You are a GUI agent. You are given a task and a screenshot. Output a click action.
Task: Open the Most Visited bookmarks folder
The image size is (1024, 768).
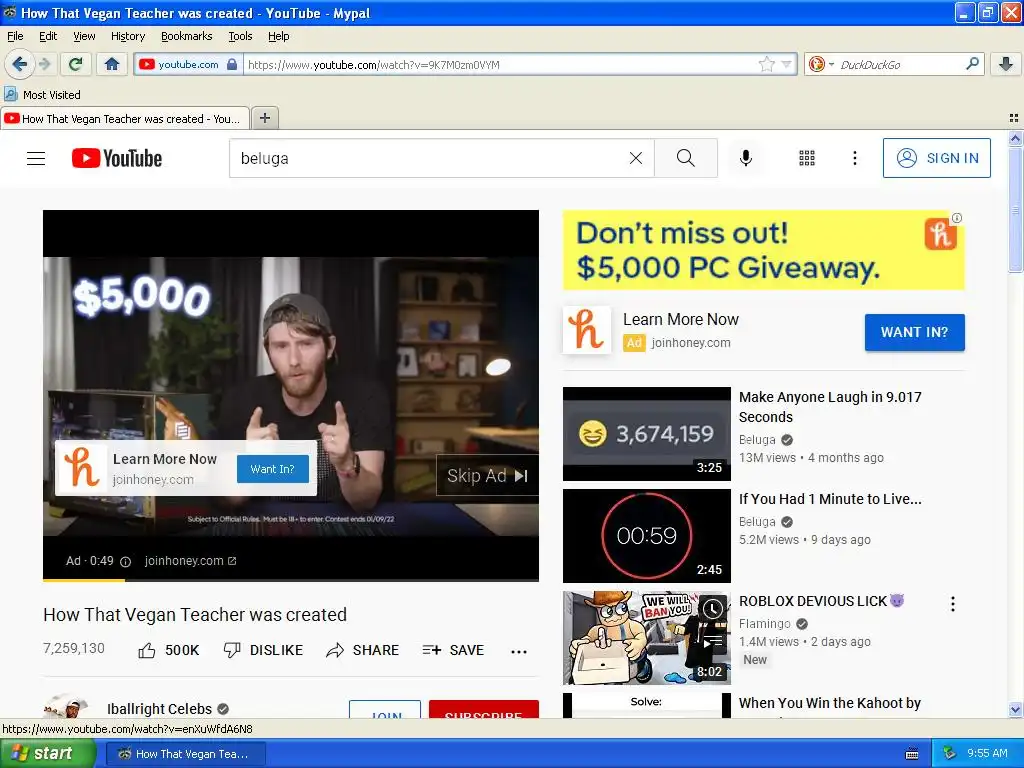click(42, 95)
